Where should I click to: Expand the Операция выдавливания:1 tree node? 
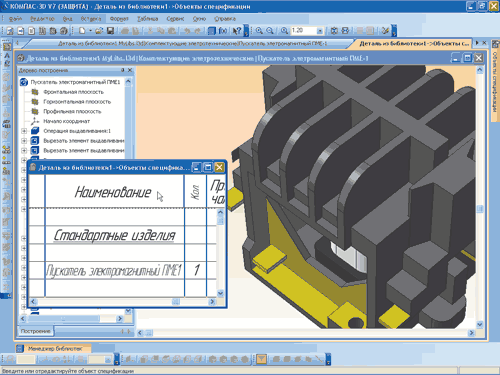click(x=24, y=131)
